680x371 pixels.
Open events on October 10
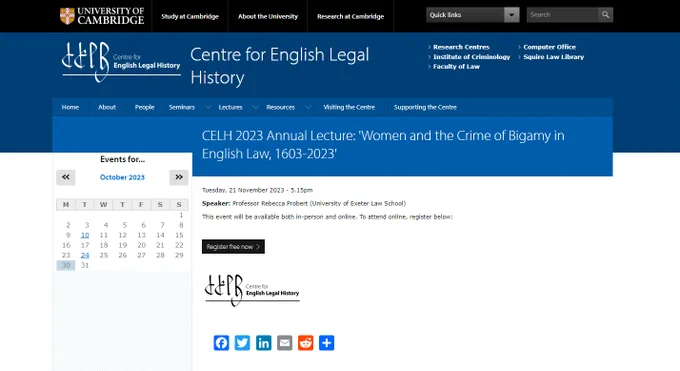tap(85, 235)
